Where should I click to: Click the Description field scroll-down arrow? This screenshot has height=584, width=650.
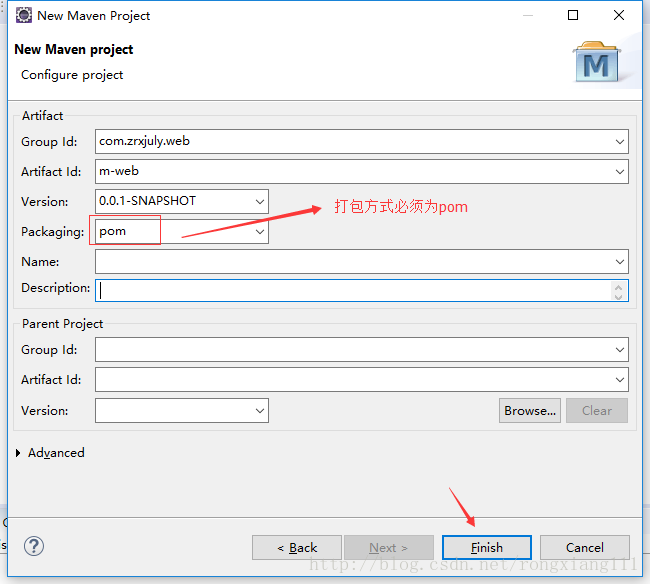pyautogui.click(x=618, y=296)
